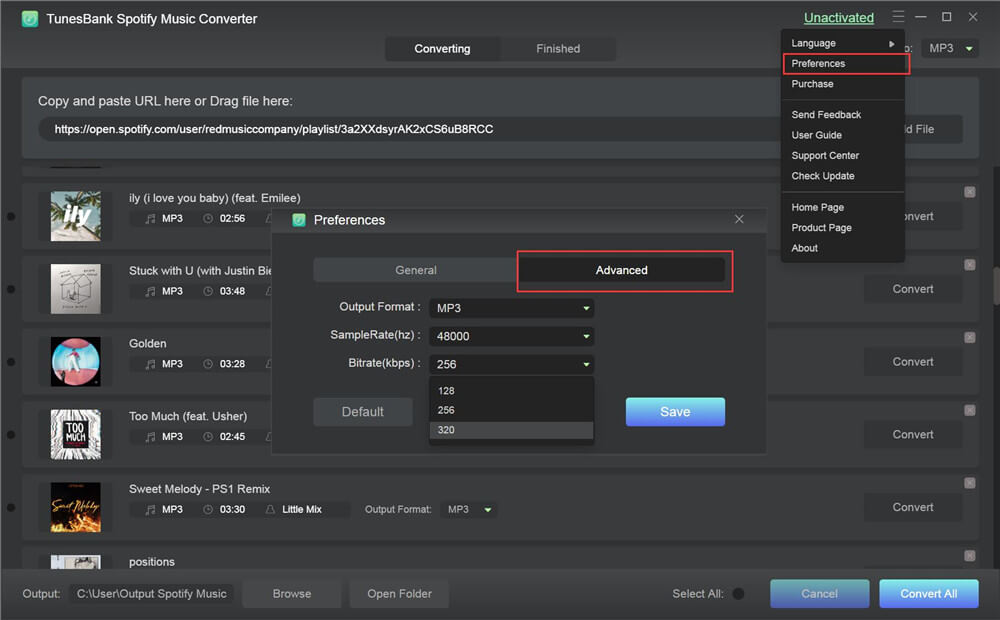Collapse the Bitrate 256 dropdown
Image resolution: width=1000 pixels, height=620 pixels.
(x=511, y=364)
